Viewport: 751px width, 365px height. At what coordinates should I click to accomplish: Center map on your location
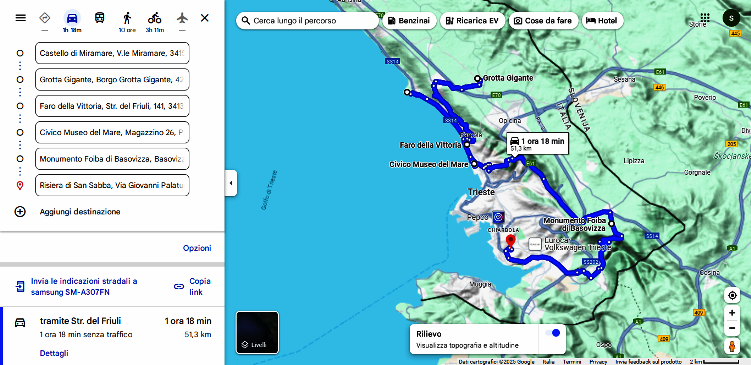732,296
